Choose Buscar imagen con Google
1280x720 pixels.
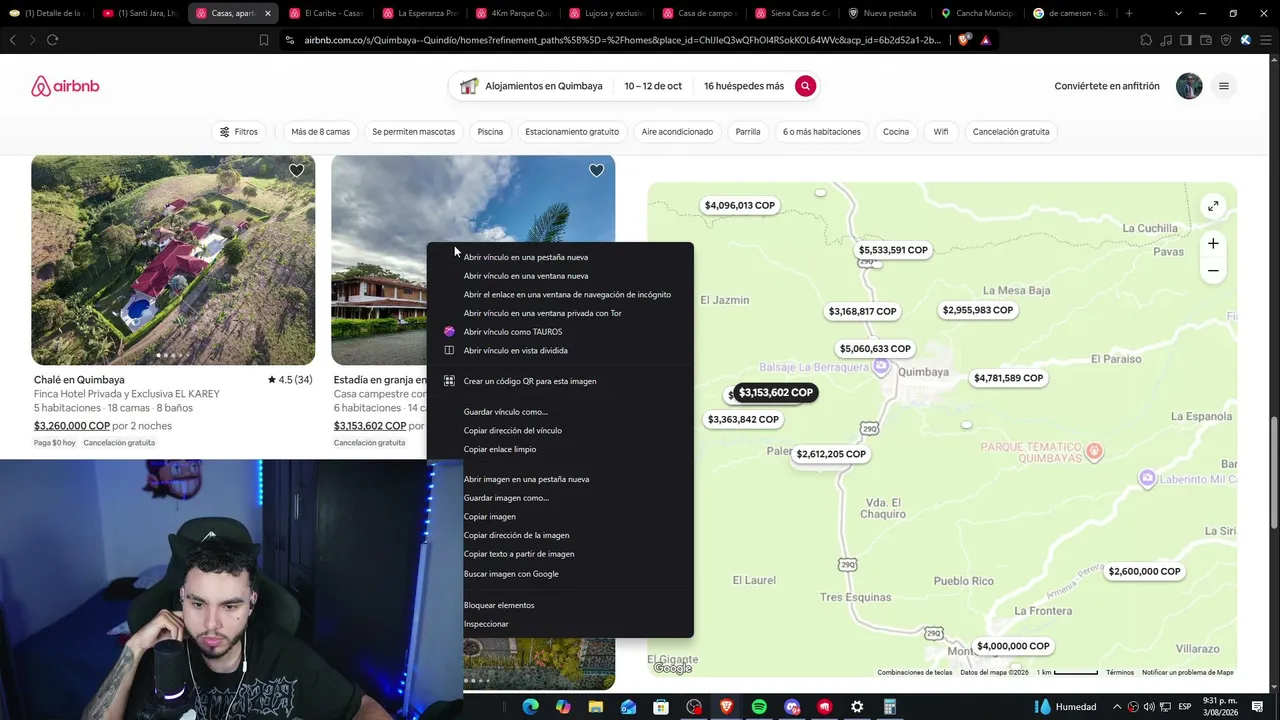point(560,574)
